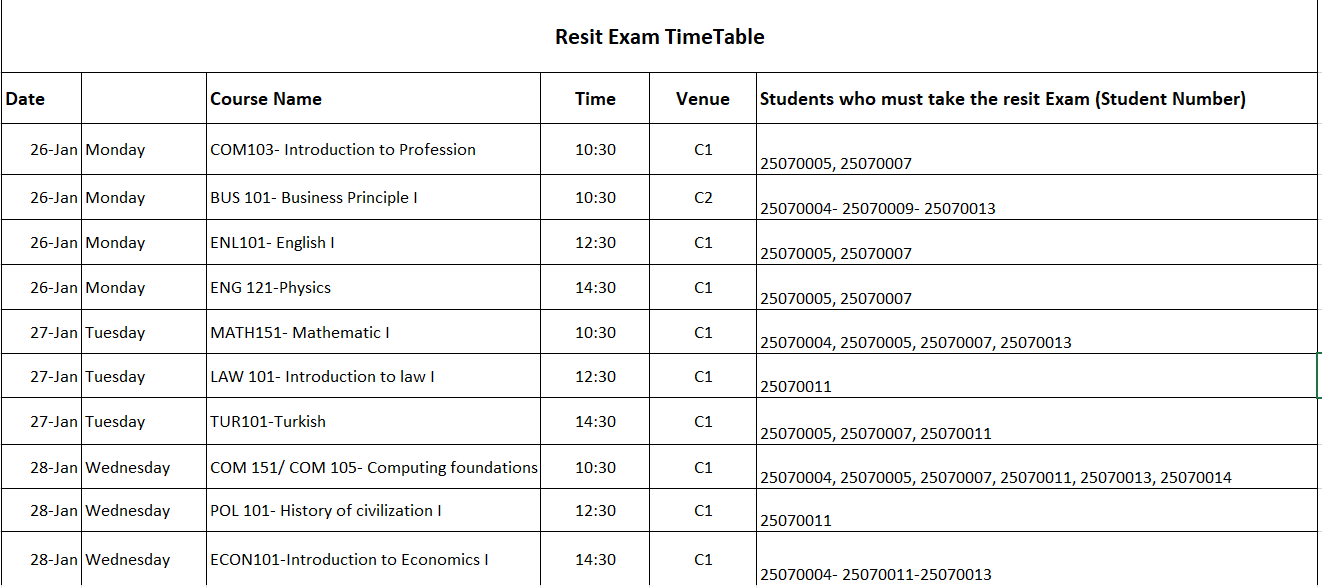
Task: Click the Resit Exam TimeTable title cell
Action: [660, 37]
